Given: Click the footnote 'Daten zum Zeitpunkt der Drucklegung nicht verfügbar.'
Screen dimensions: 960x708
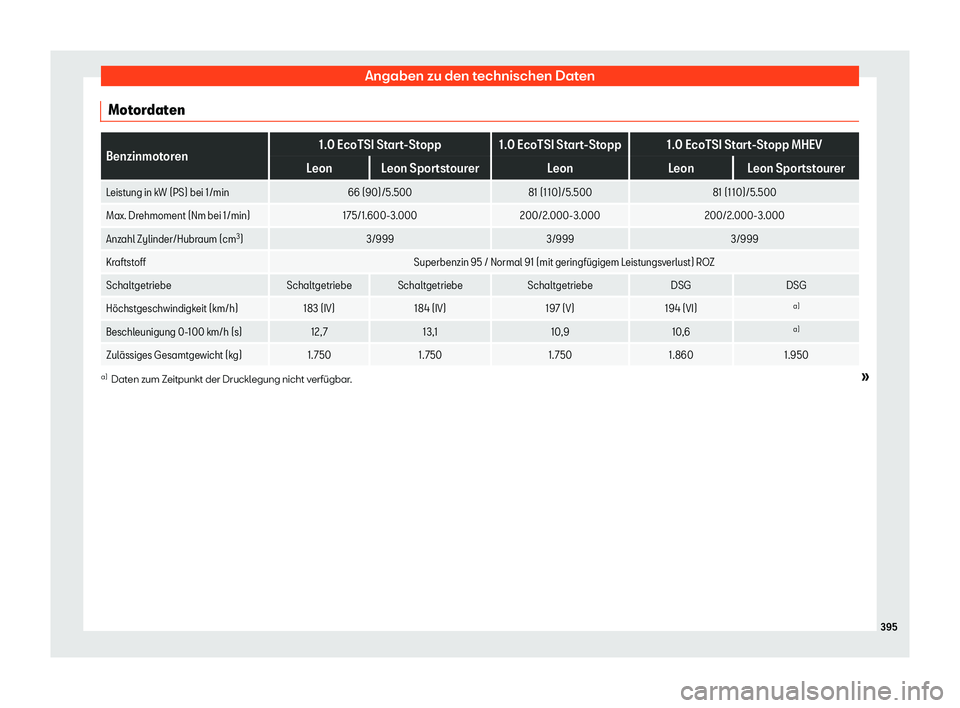Looking at the screenshot, I should pyautogui.click(x=231, y=379).
